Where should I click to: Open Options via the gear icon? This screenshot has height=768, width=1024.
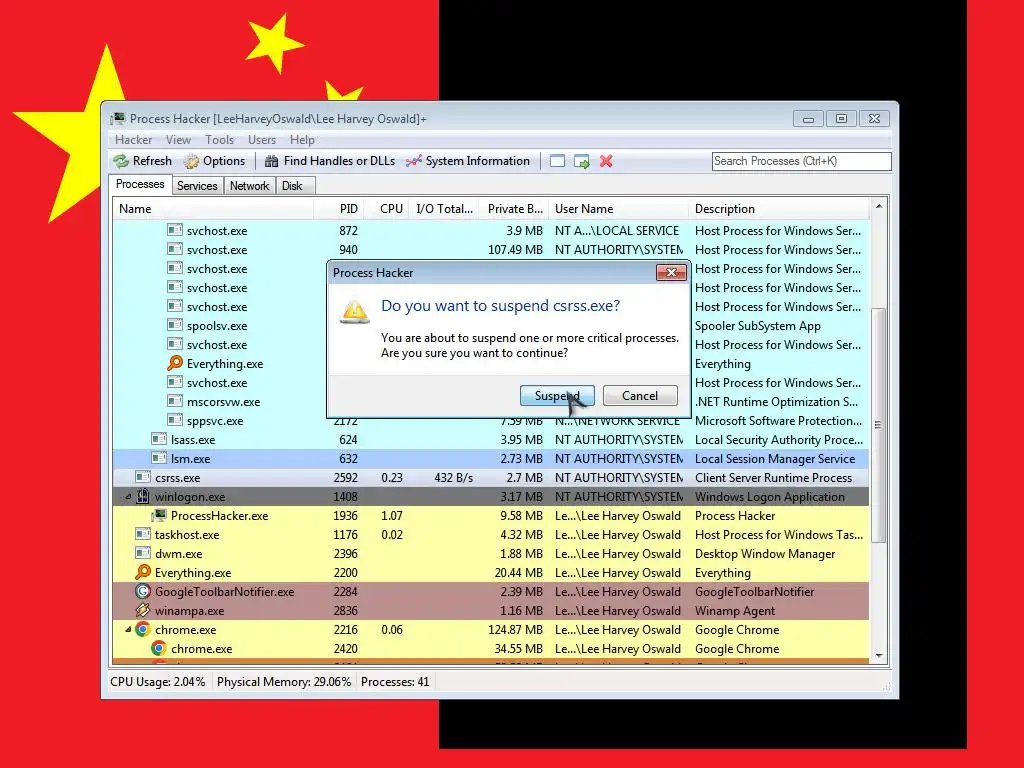[x=191, y=161]
